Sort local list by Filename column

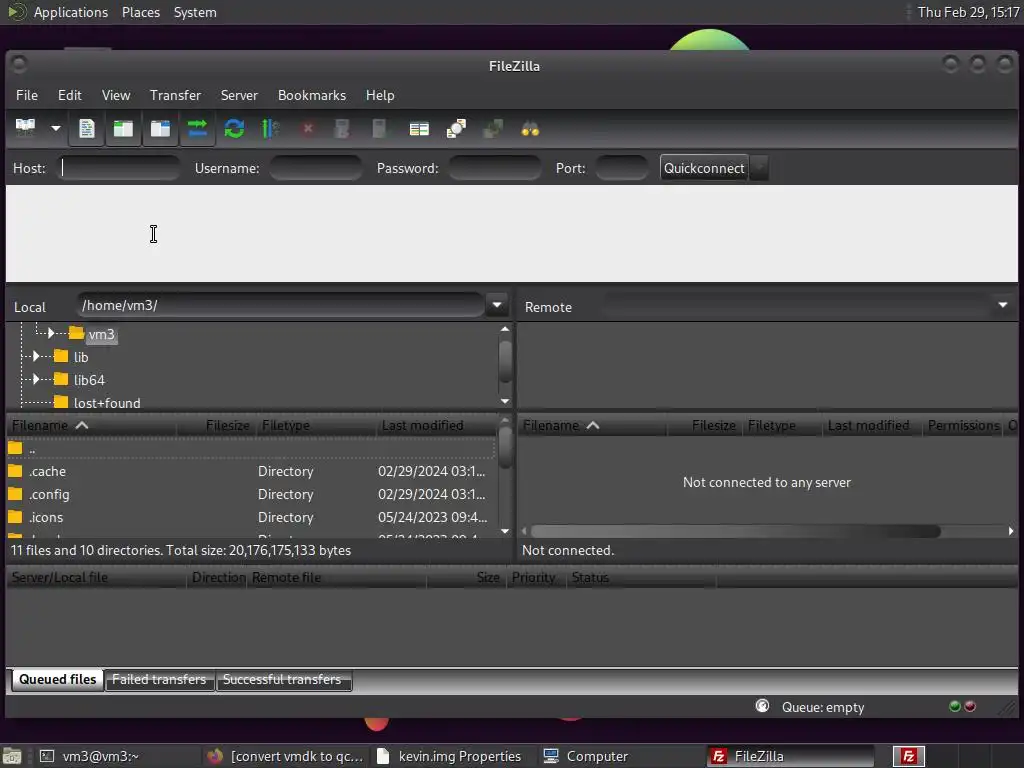coord(91,426)
